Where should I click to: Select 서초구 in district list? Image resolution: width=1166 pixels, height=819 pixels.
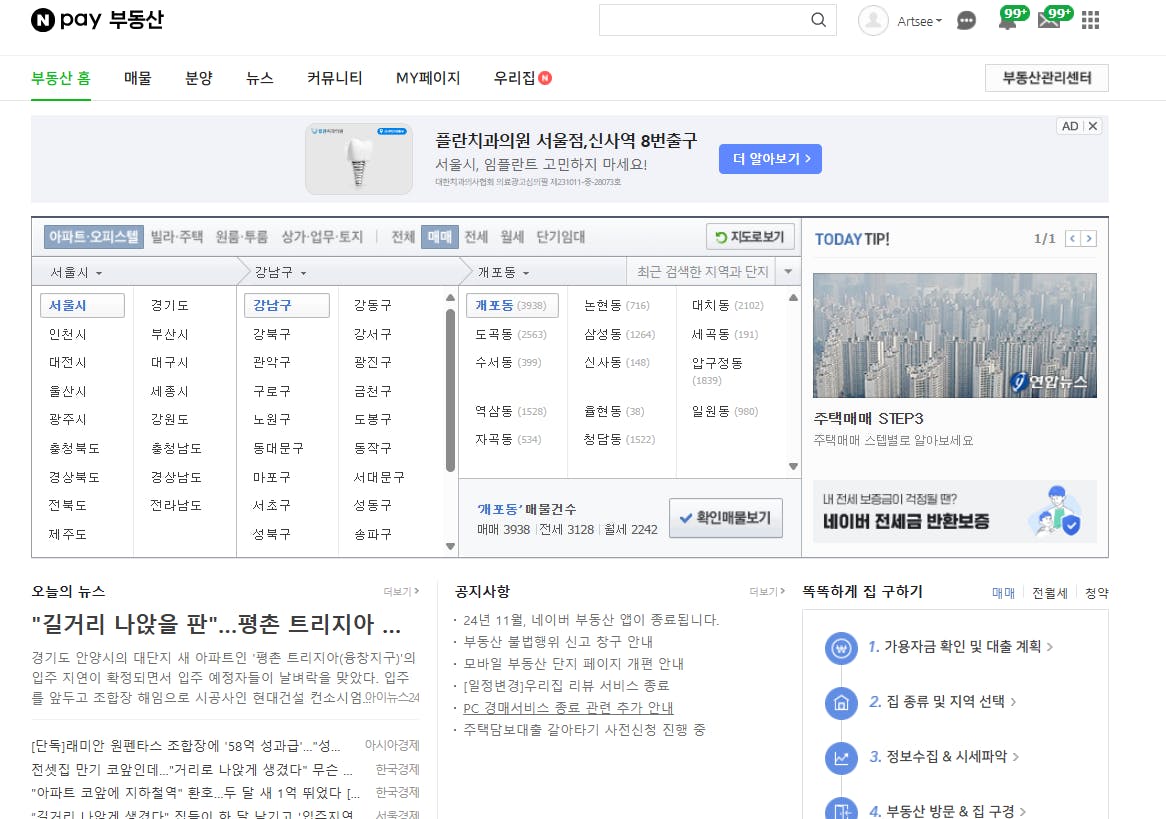click(271, 505)
